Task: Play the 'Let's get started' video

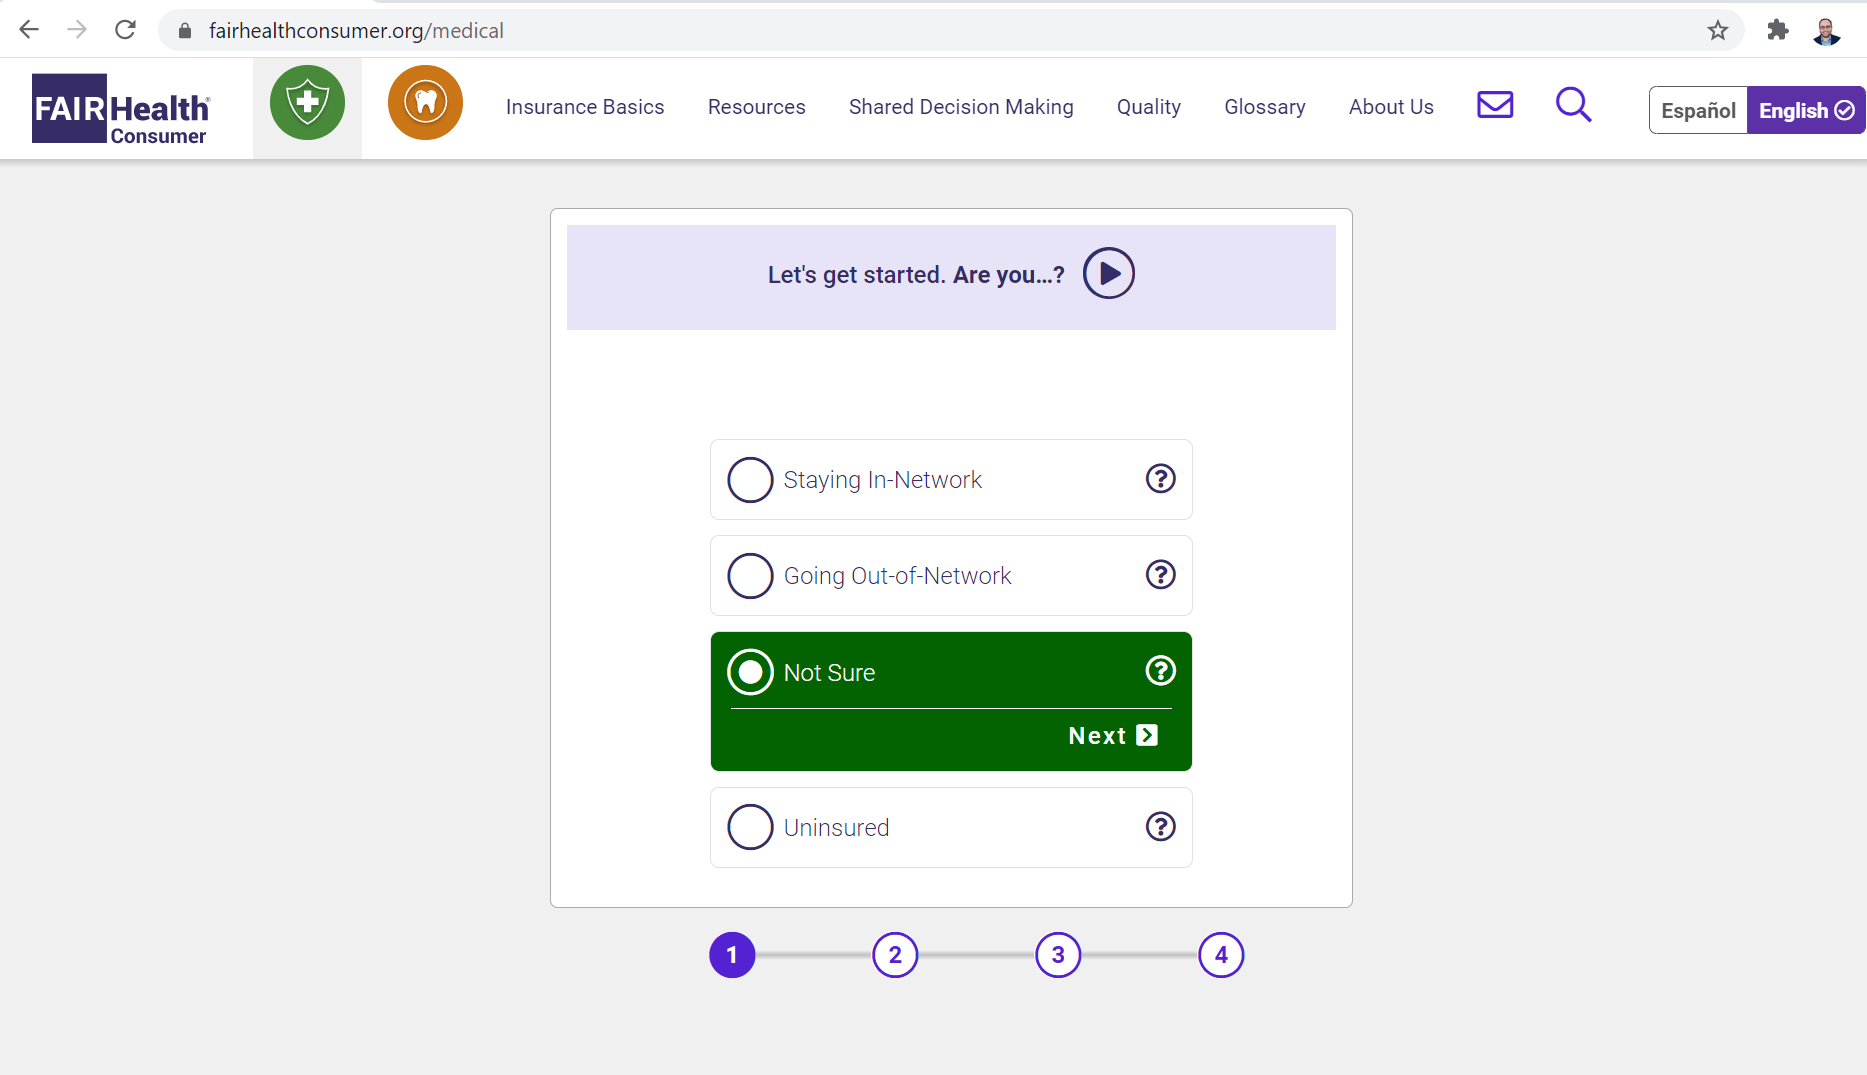Action: [1108, 274]
